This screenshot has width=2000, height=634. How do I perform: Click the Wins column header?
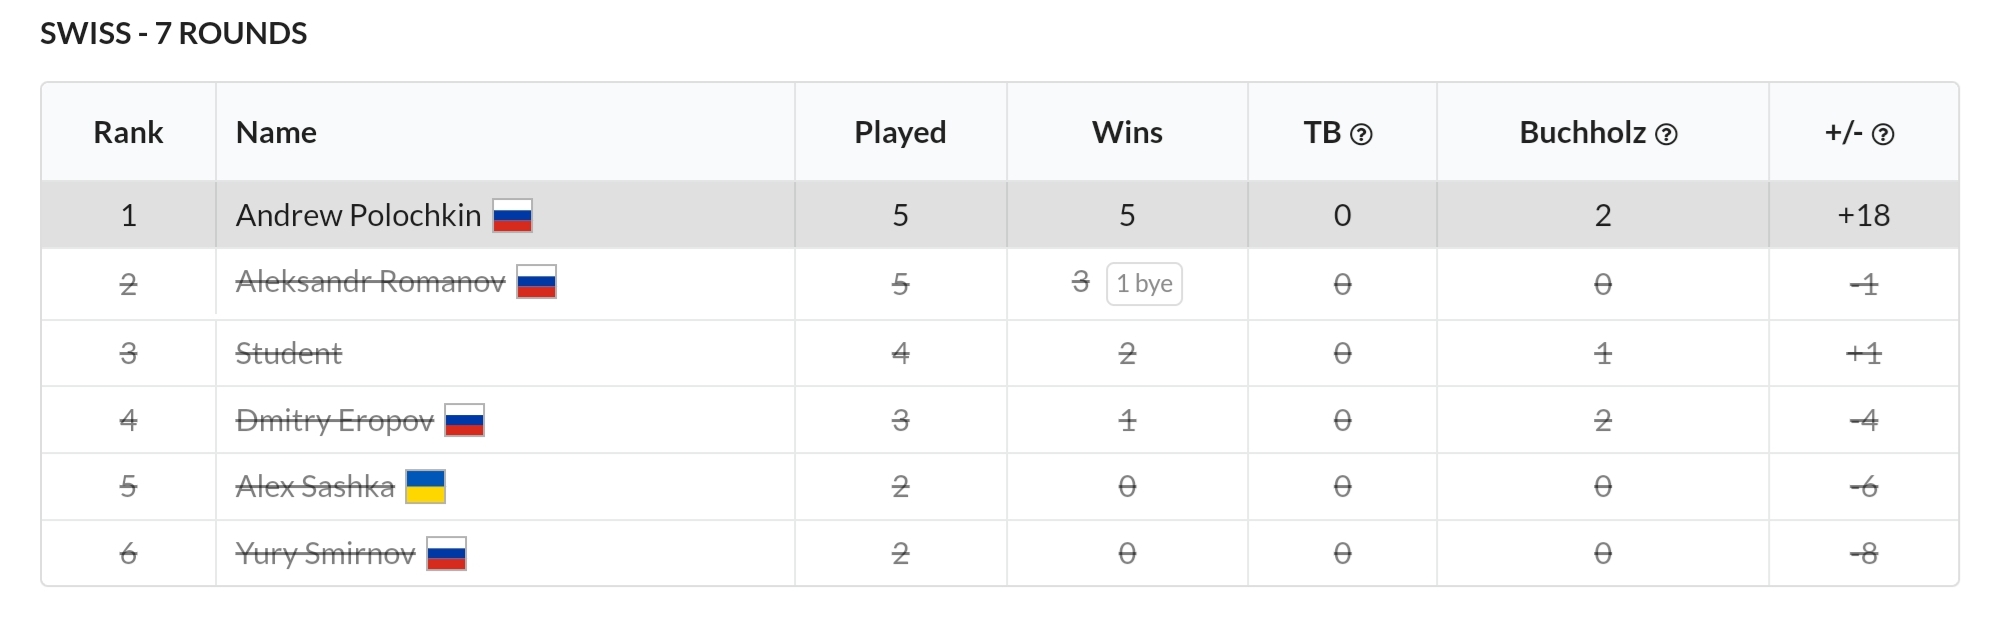point(1127,132)
